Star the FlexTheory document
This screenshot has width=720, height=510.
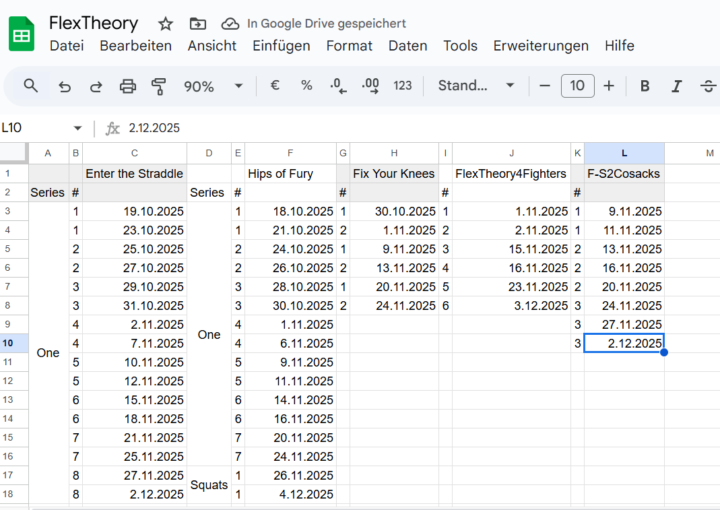pos(166,23)
